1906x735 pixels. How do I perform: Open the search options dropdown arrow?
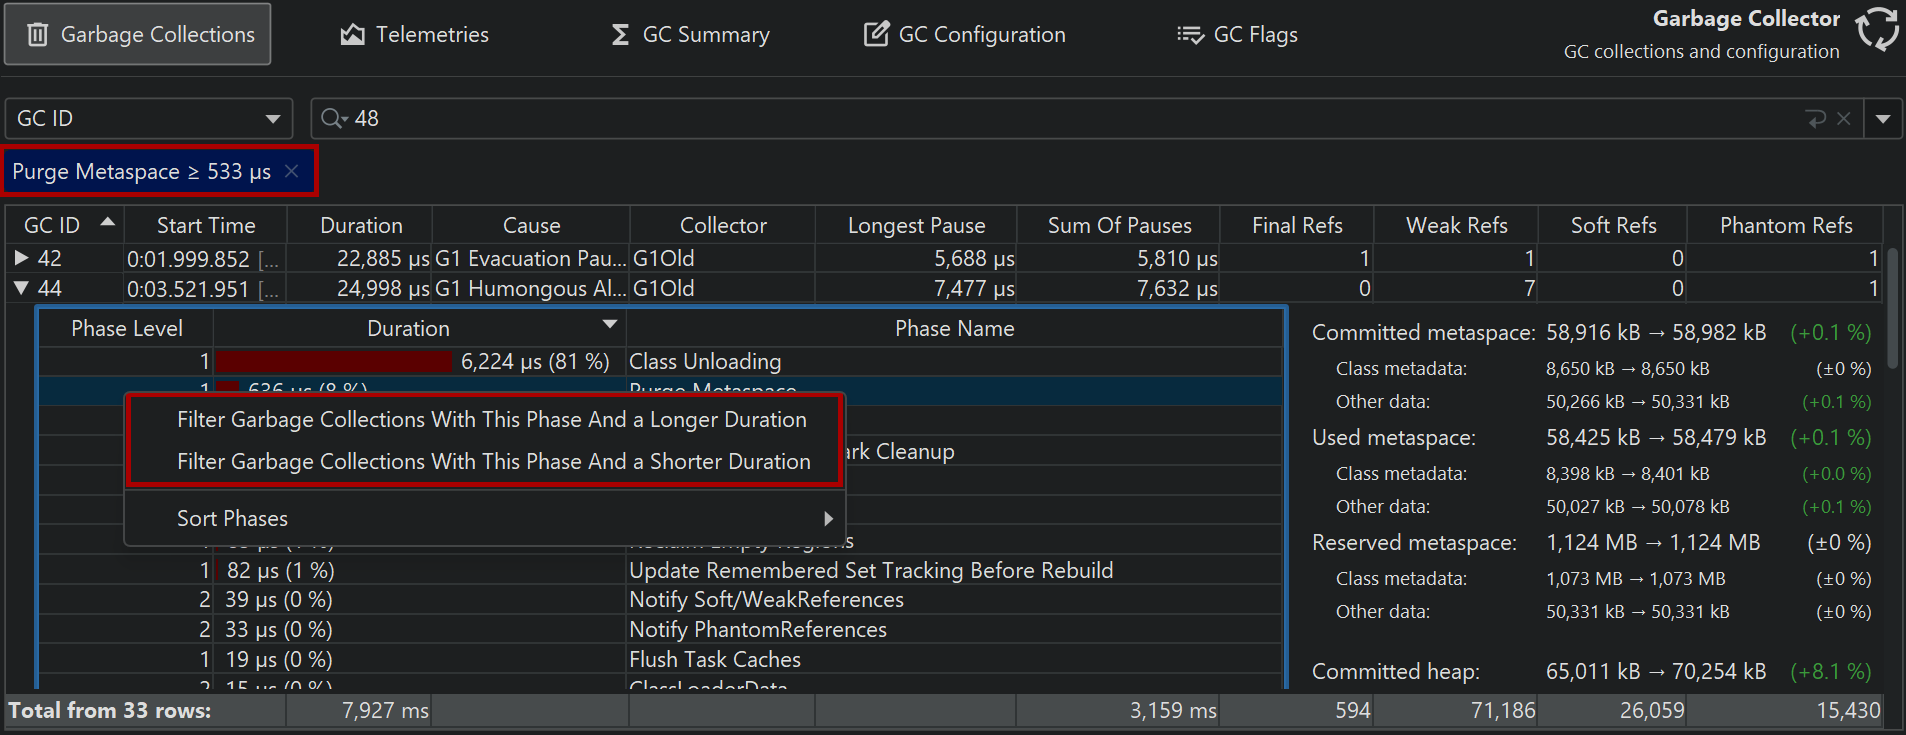(x=1883, y=119)
